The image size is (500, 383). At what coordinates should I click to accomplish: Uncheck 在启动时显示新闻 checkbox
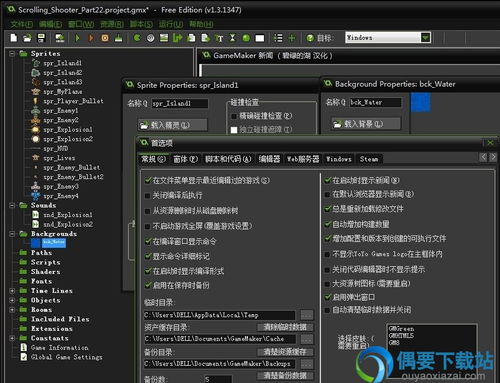tap(328, 180)
